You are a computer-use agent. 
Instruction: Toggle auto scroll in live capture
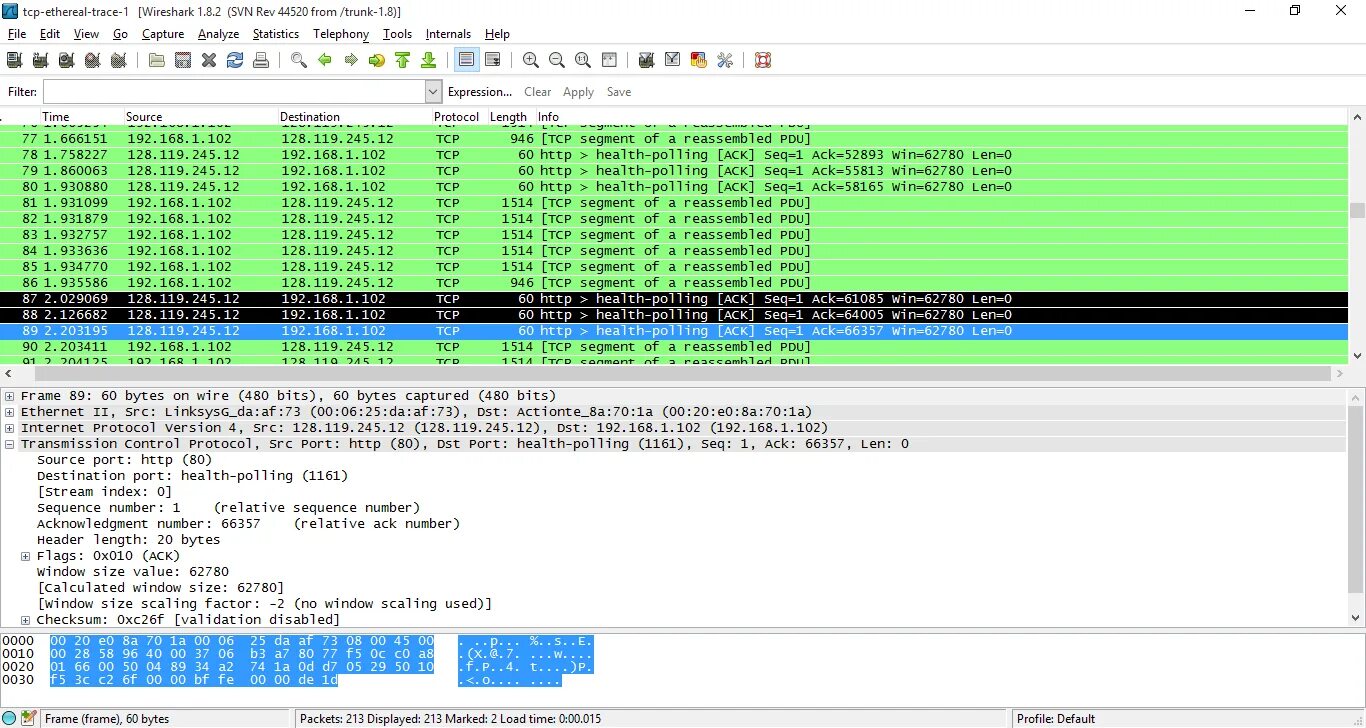point(493,60)
